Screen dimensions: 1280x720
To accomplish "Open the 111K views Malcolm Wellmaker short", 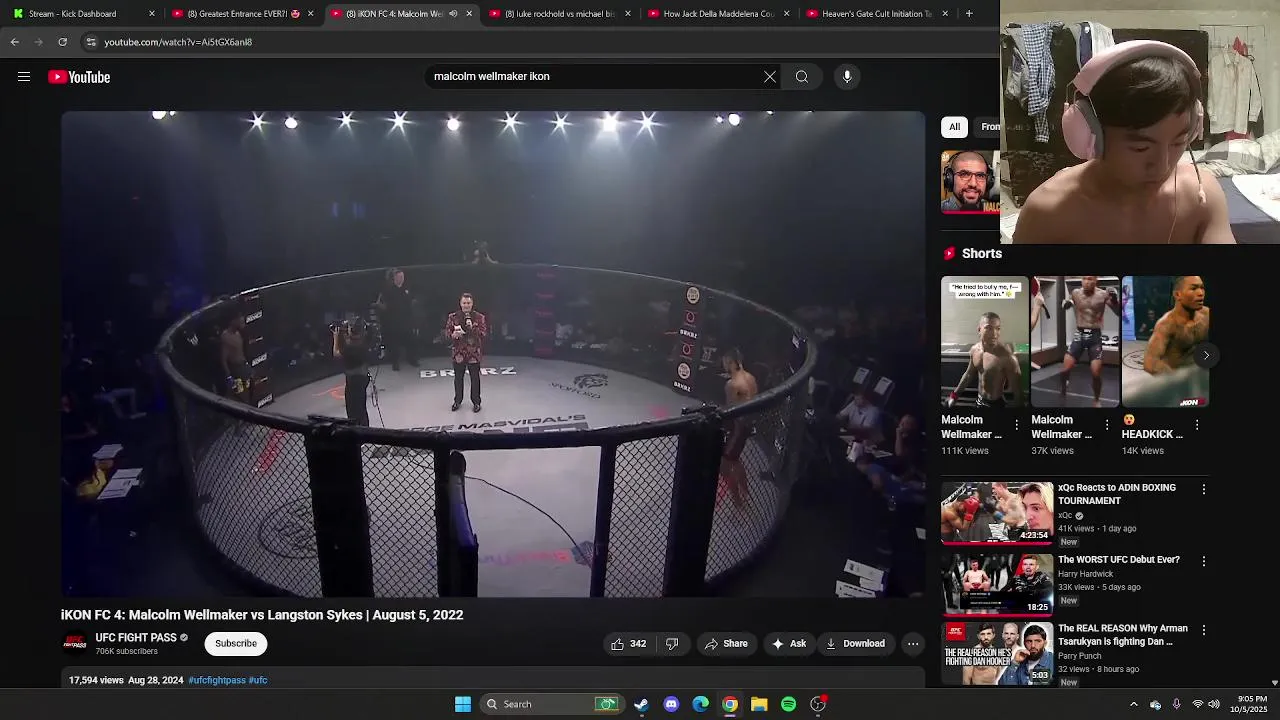I will pyautogui.click(x=984, y=342).
